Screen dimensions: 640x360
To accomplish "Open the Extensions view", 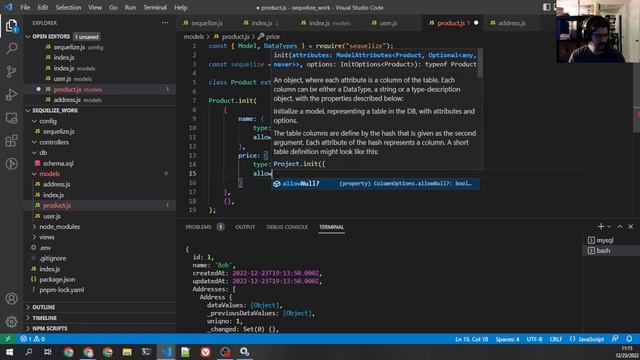I will pyautogui.click(x=11, y=141).
